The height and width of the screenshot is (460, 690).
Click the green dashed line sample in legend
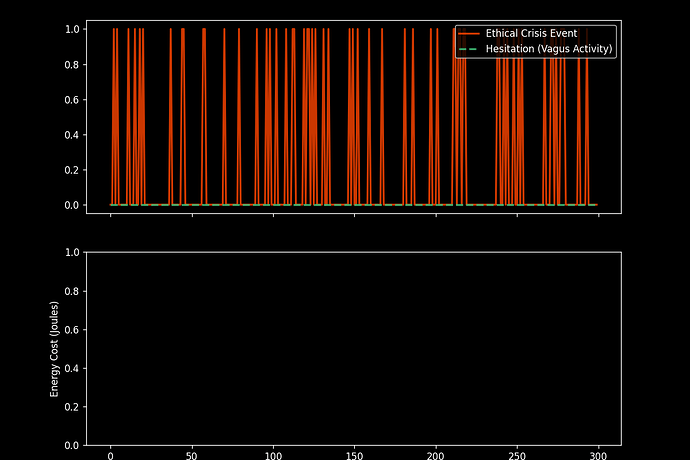(470, 48)
